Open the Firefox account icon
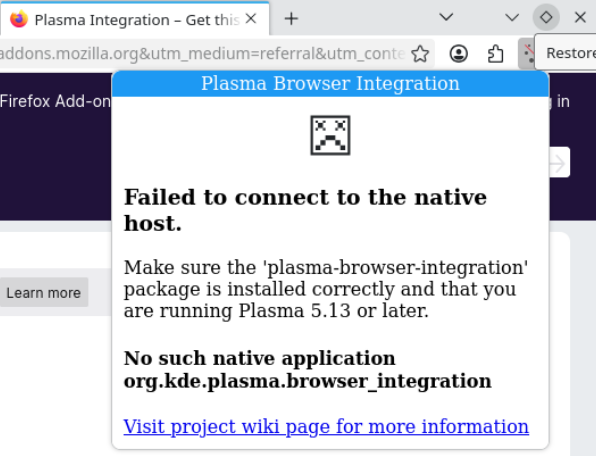Viewport: 596px width, 456px height. pos(459,54)
